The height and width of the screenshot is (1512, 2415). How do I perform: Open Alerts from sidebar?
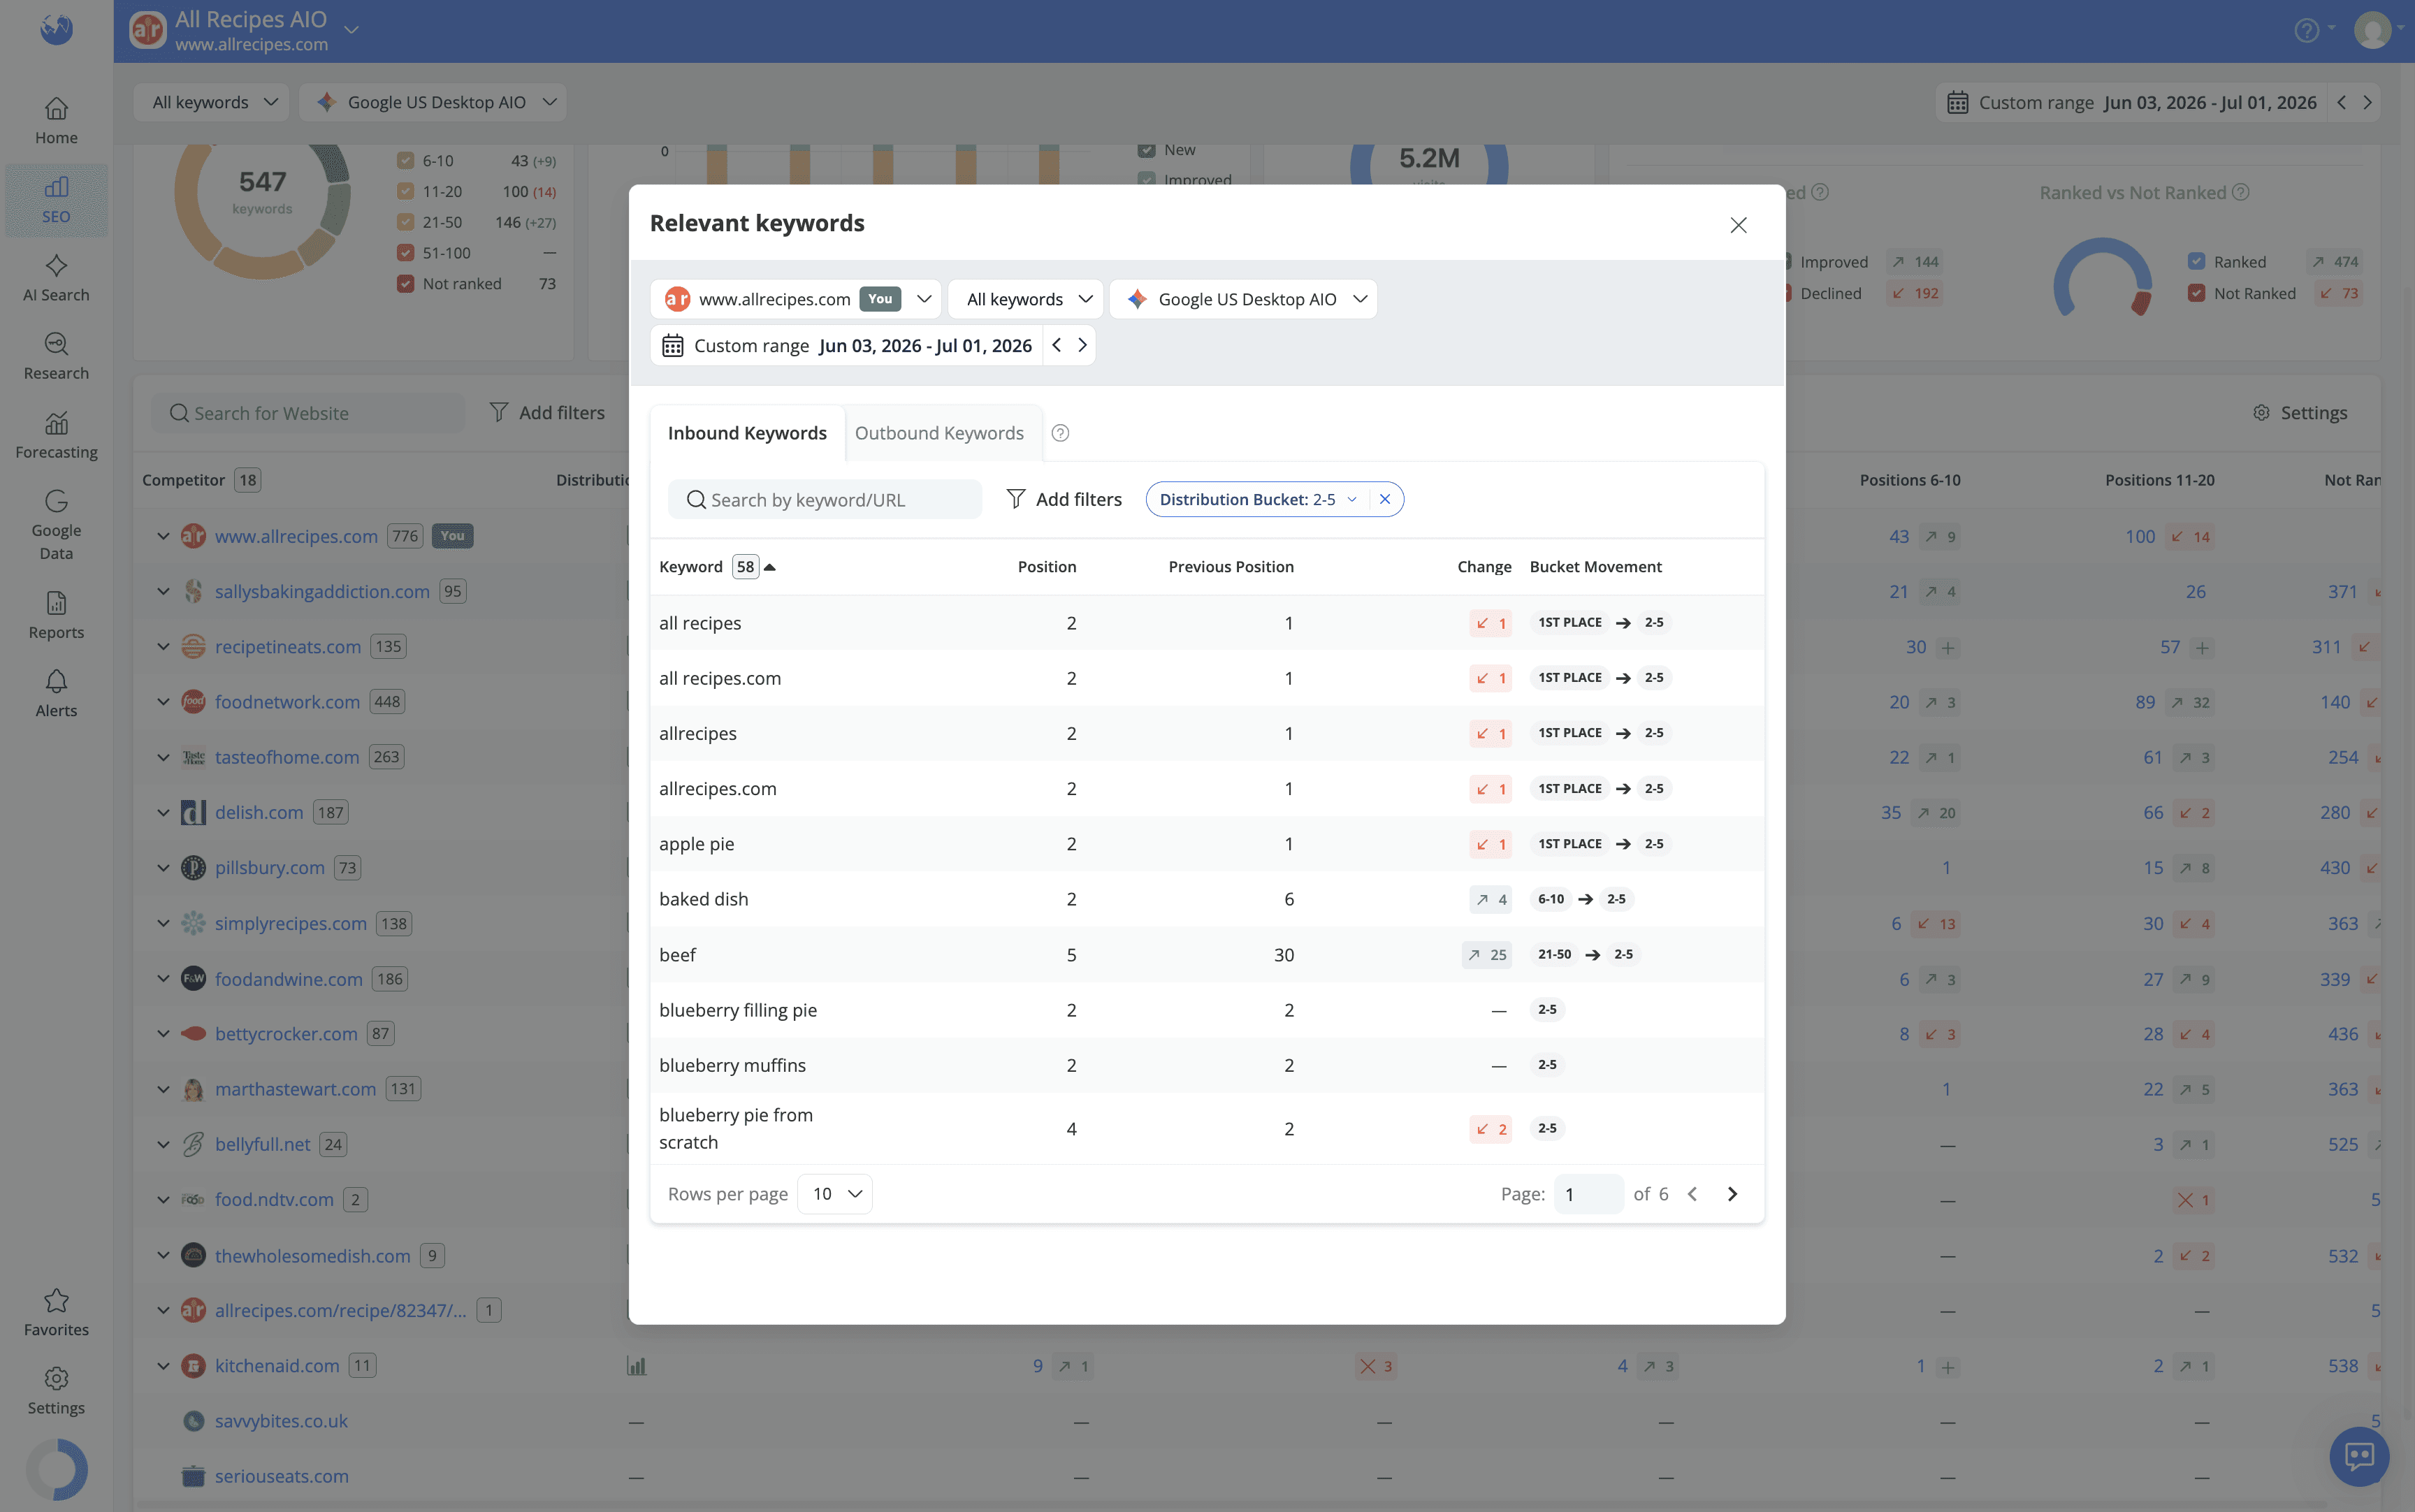pos(56,694)
